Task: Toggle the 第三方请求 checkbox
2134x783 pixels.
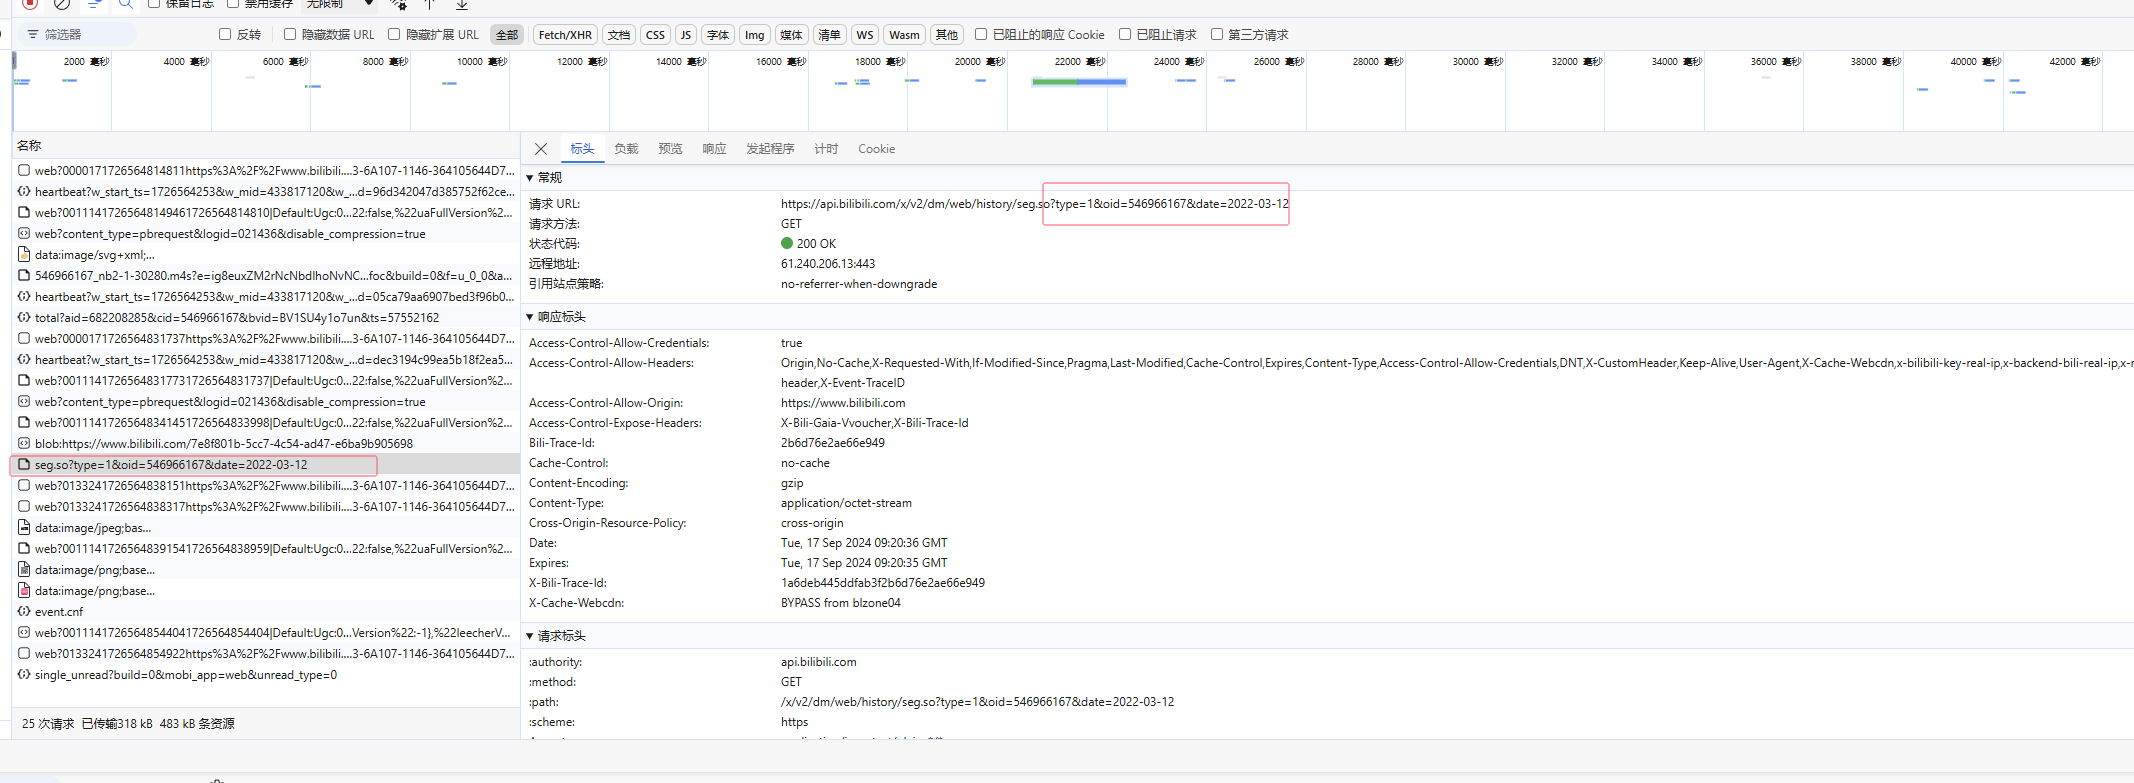Action: pyautogui.click(x=1217, y=35)
